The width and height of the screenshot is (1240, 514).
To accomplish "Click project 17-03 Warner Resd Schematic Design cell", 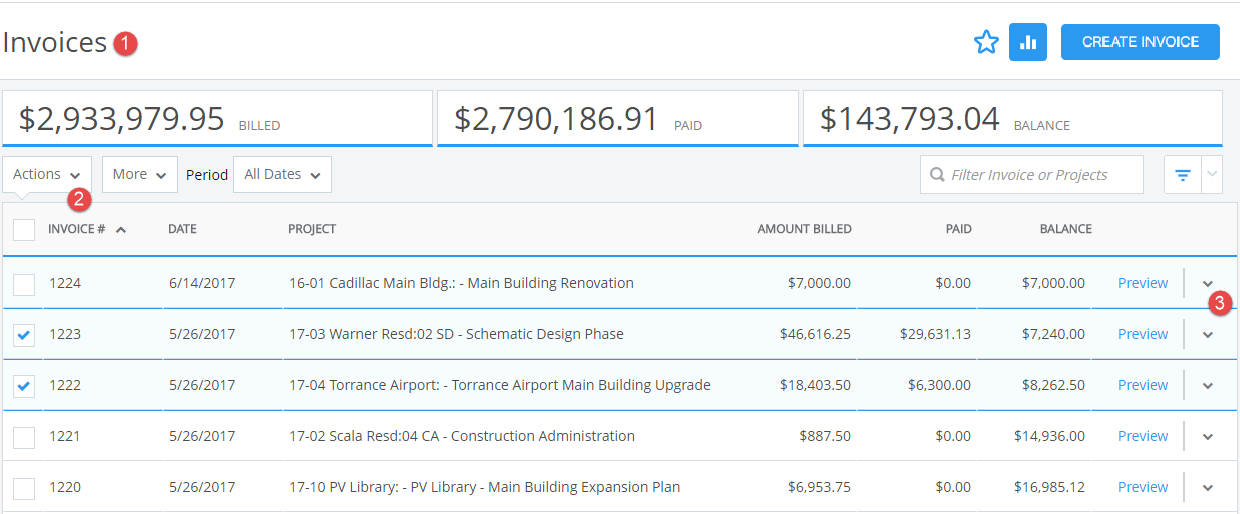I will click(x=456, y=334).
